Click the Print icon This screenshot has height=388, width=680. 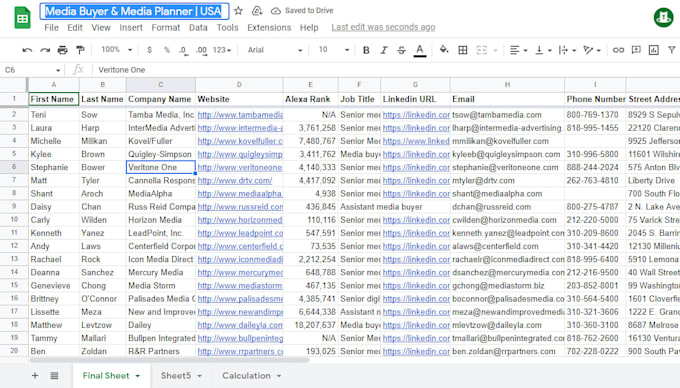(62, 50)
